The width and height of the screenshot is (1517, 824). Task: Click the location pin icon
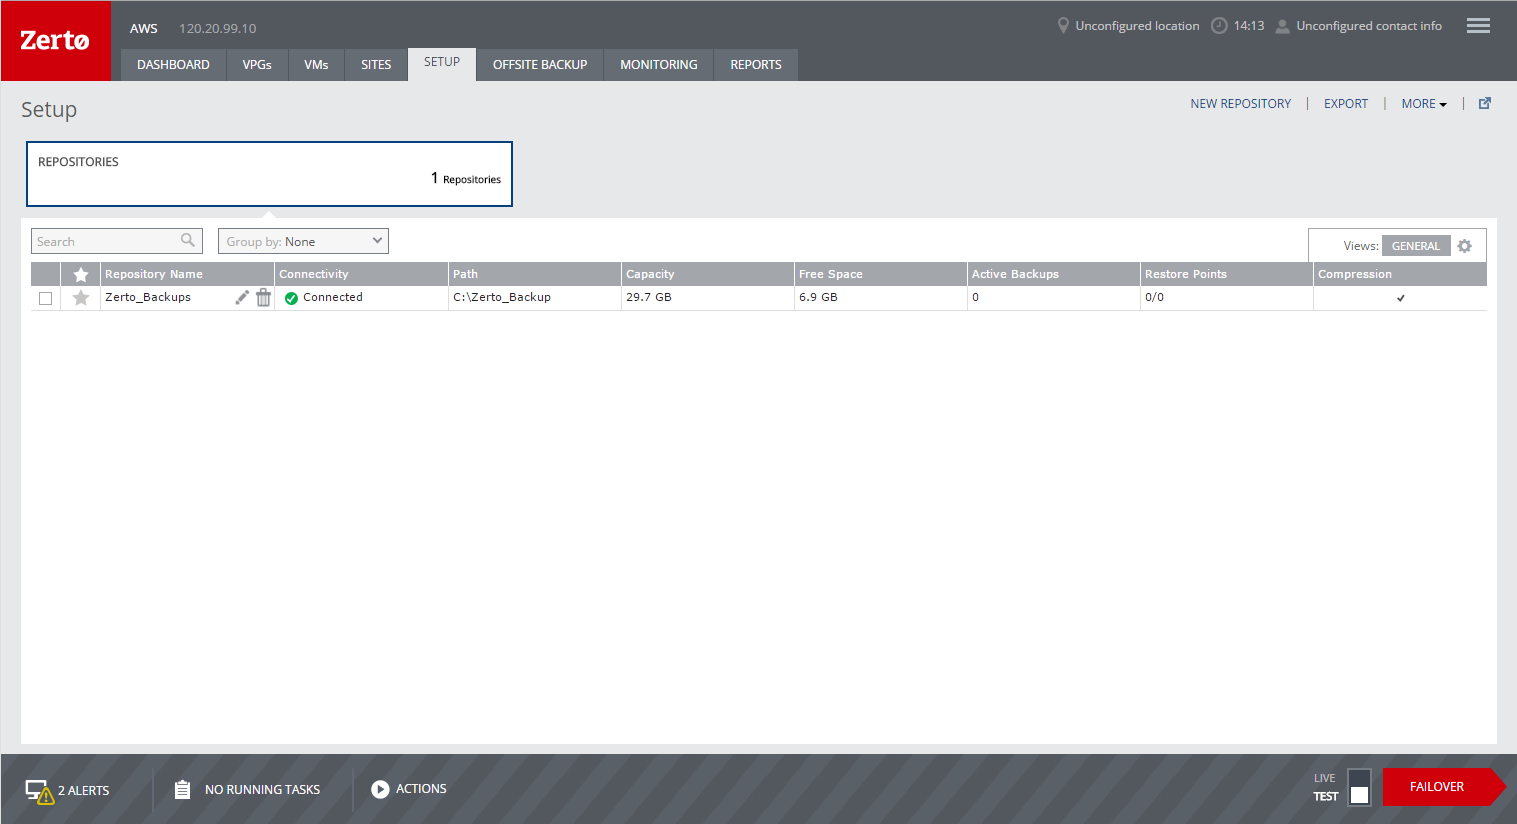(1063, 25)
